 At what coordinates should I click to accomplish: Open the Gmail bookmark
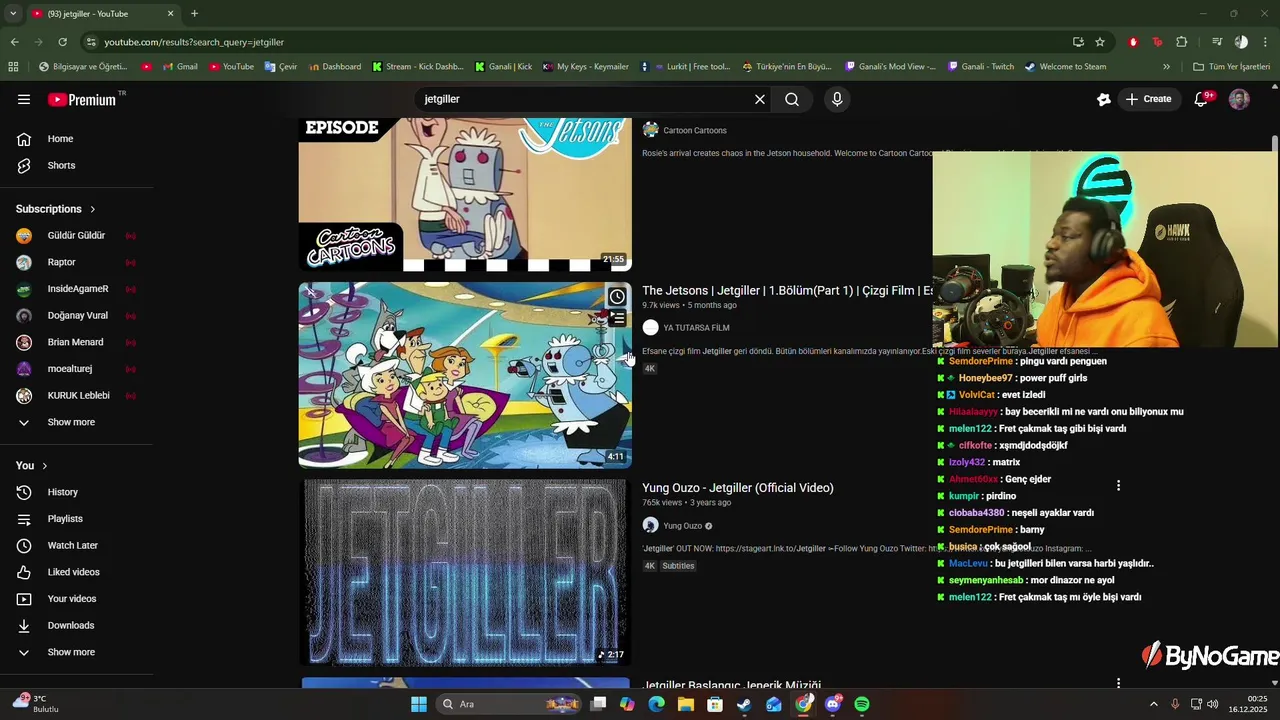coord(179,67)
